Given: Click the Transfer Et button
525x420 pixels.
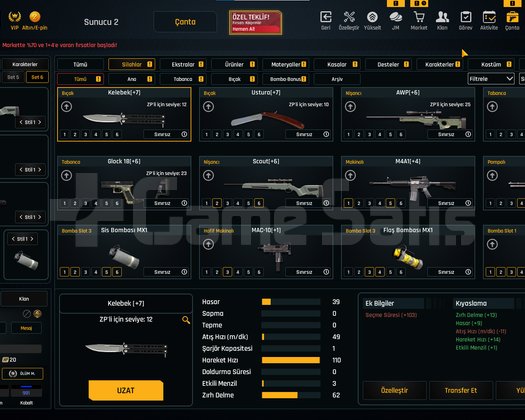Looking at the screenshot, I should click(461, 390).
